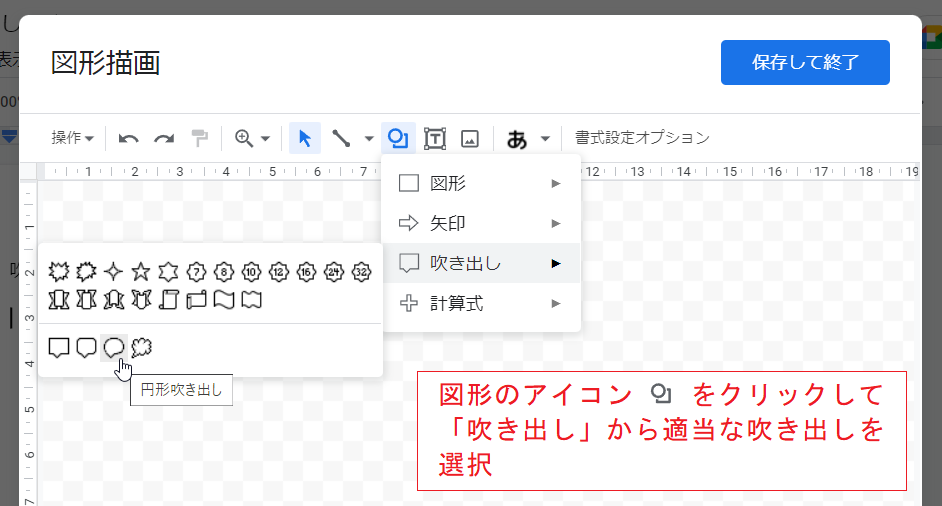Expand arrow on the 矢印 menu row
The image size is (942, 506).
(556, 224)
